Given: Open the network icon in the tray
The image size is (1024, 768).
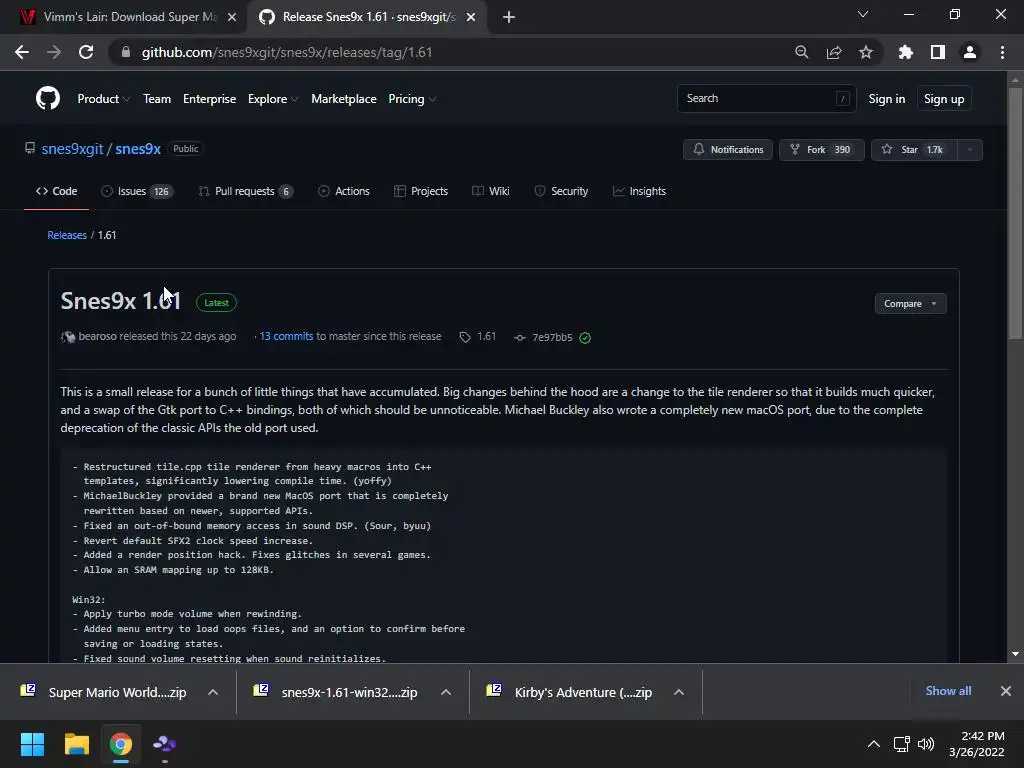Looking at the screenshot, I should click(x=902, y=744).
